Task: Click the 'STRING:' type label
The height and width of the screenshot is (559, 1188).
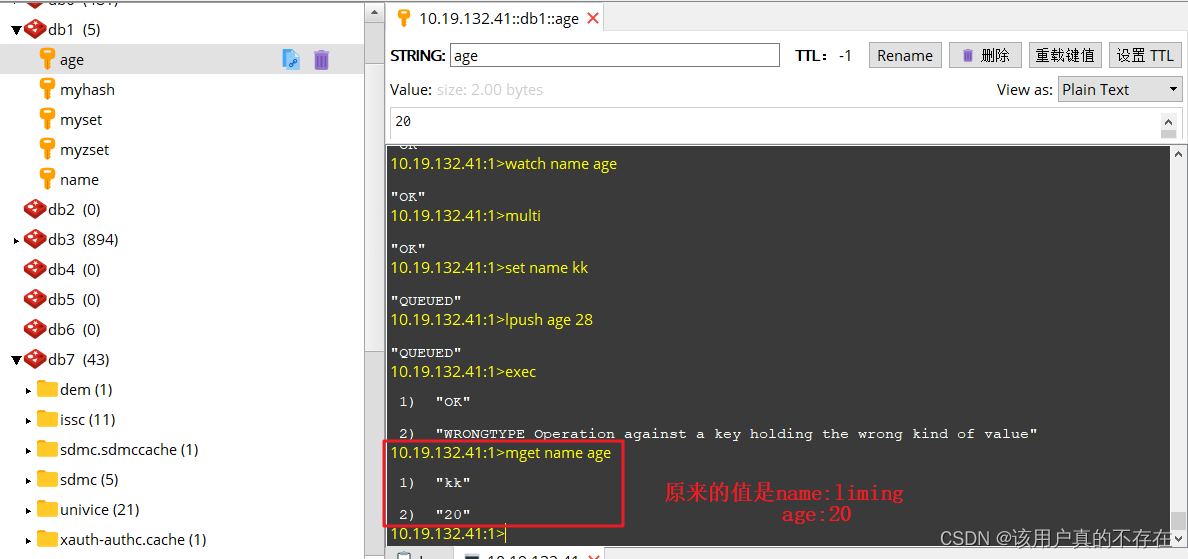Action: click(418, 55)
